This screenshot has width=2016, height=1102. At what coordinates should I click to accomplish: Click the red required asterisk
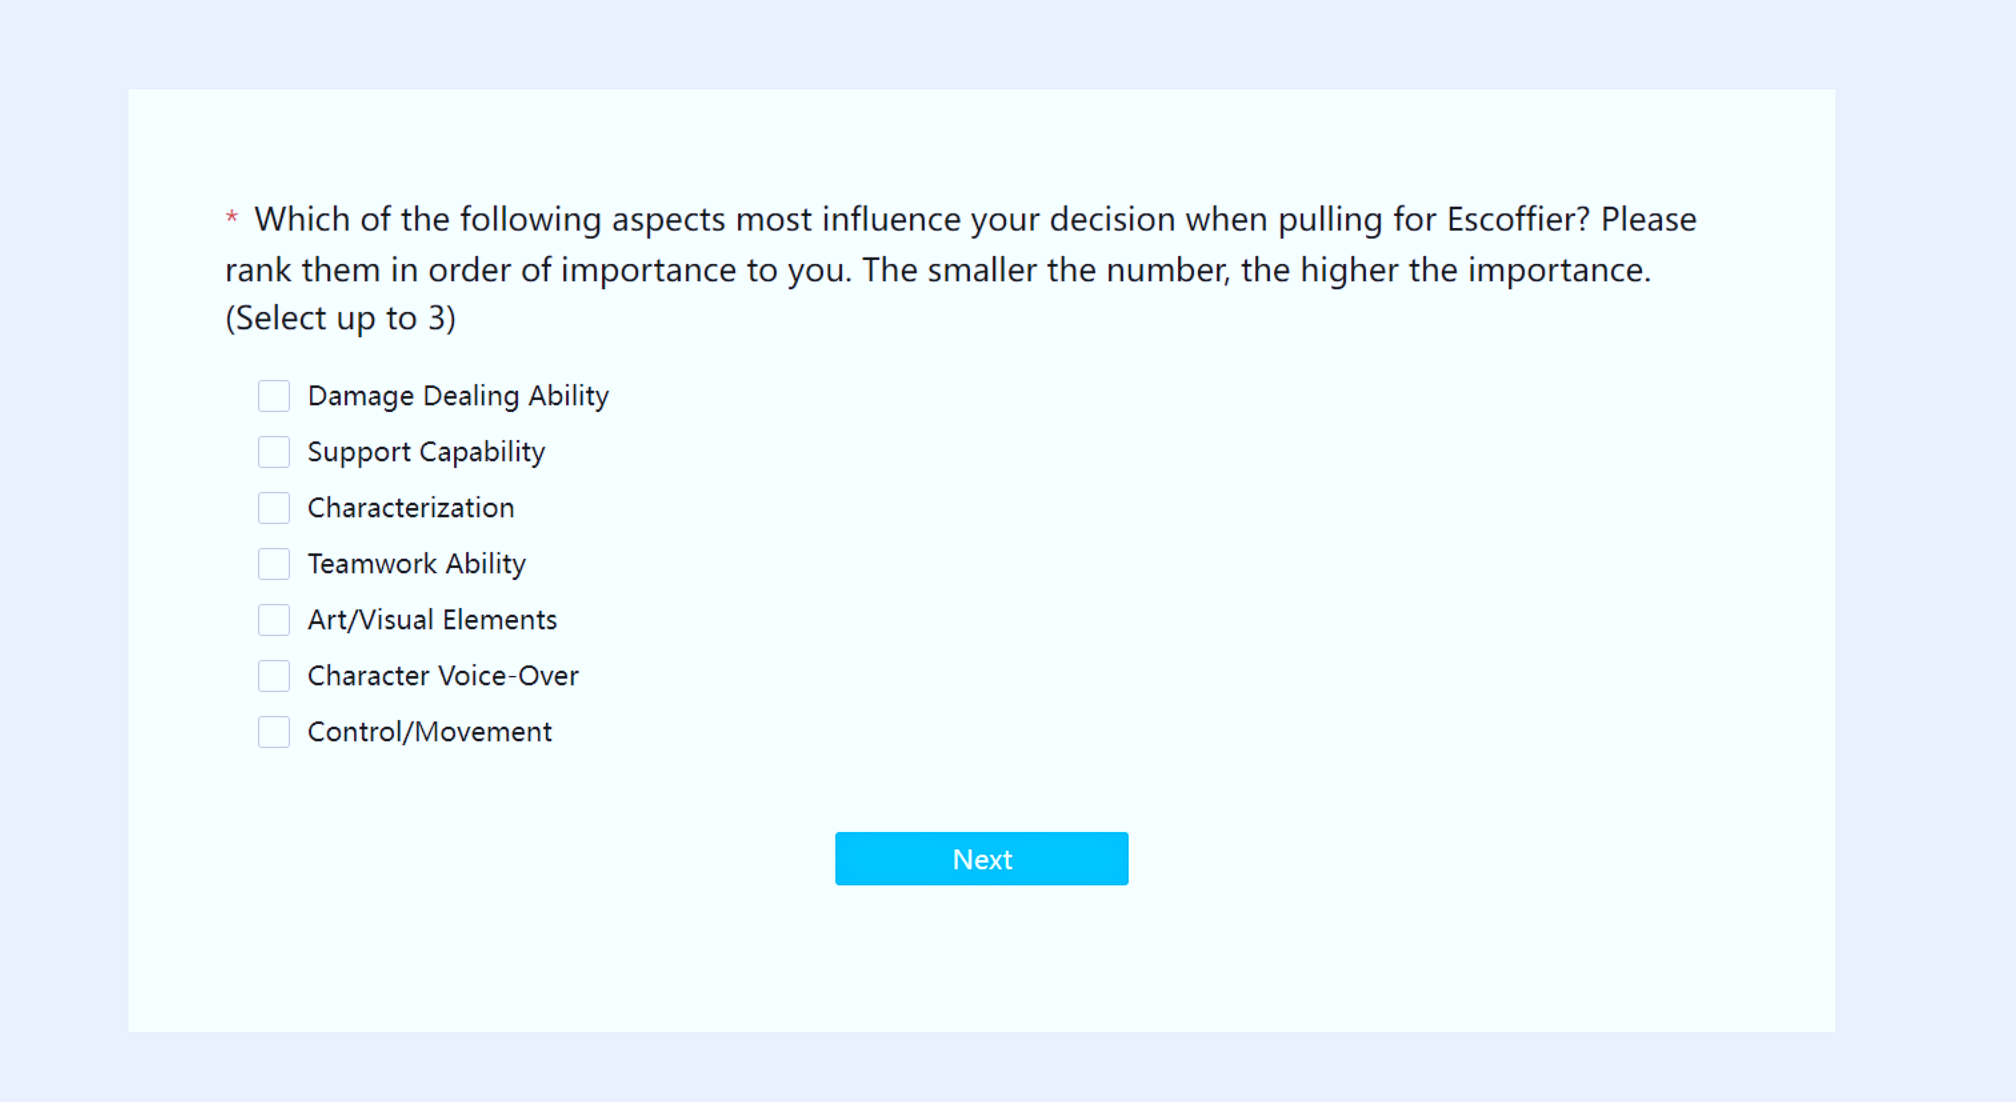click(x=232, y=216)
